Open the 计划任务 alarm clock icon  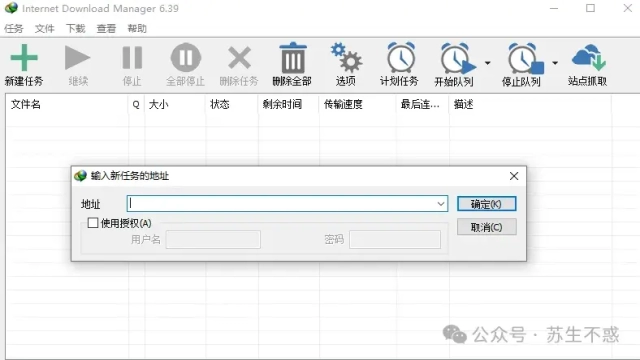tap(400, 58)
